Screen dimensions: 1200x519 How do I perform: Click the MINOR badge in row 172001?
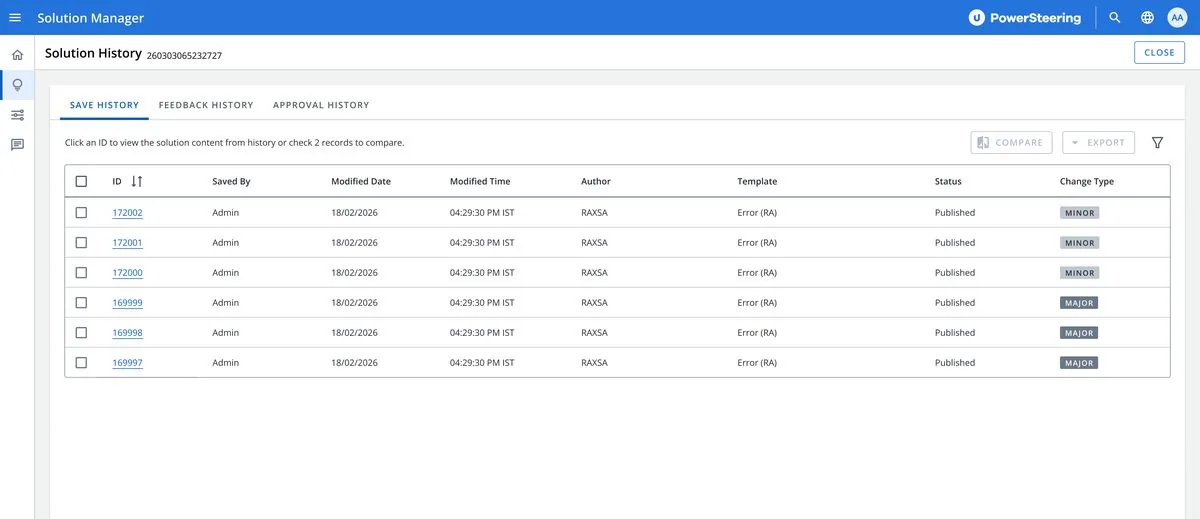(x=1079, y=243)
